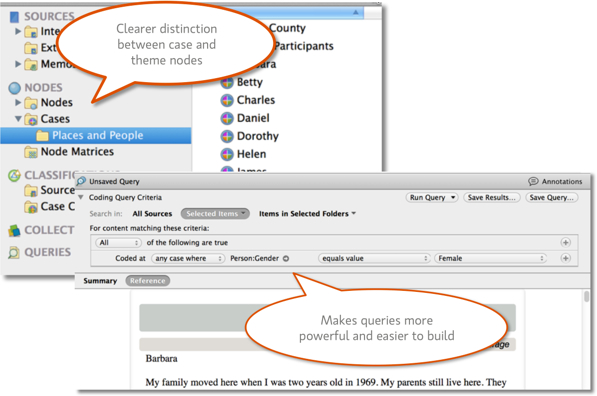Click the Charles case name

point(256,100)
